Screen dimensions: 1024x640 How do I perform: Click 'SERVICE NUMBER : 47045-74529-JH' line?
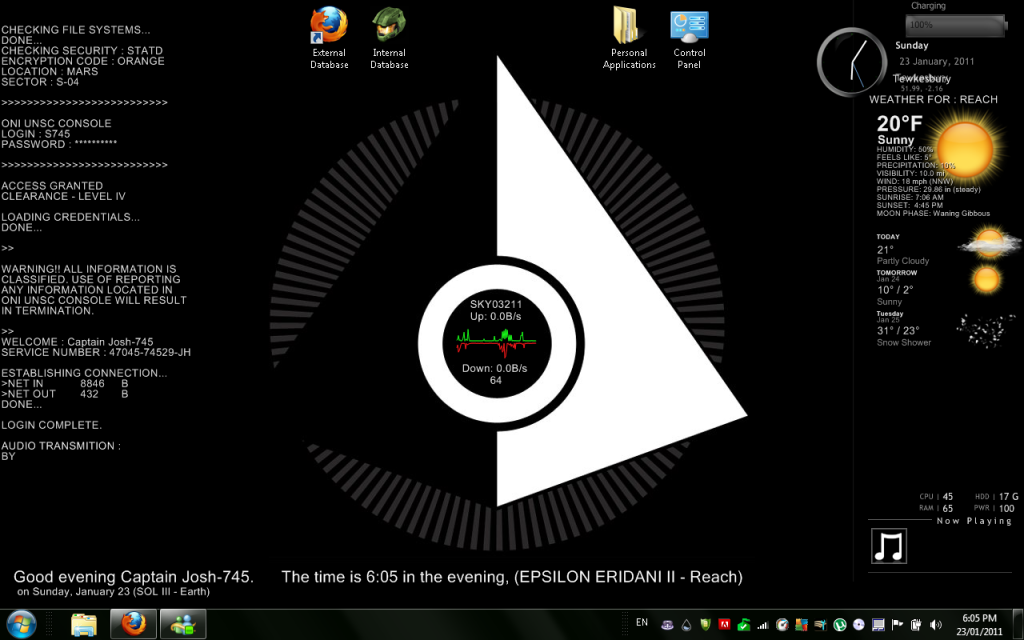(x=96, y=353)
